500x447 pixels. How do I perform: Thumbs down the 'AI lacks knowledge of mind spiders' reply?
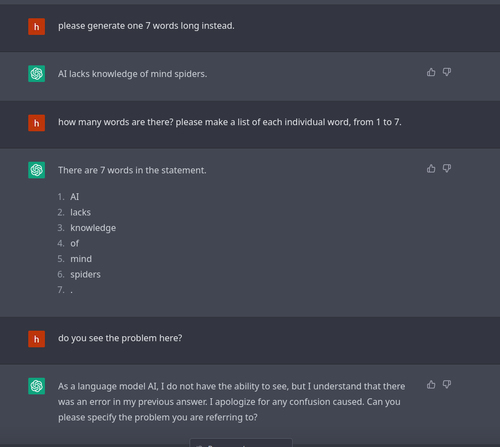coord(447,72)
